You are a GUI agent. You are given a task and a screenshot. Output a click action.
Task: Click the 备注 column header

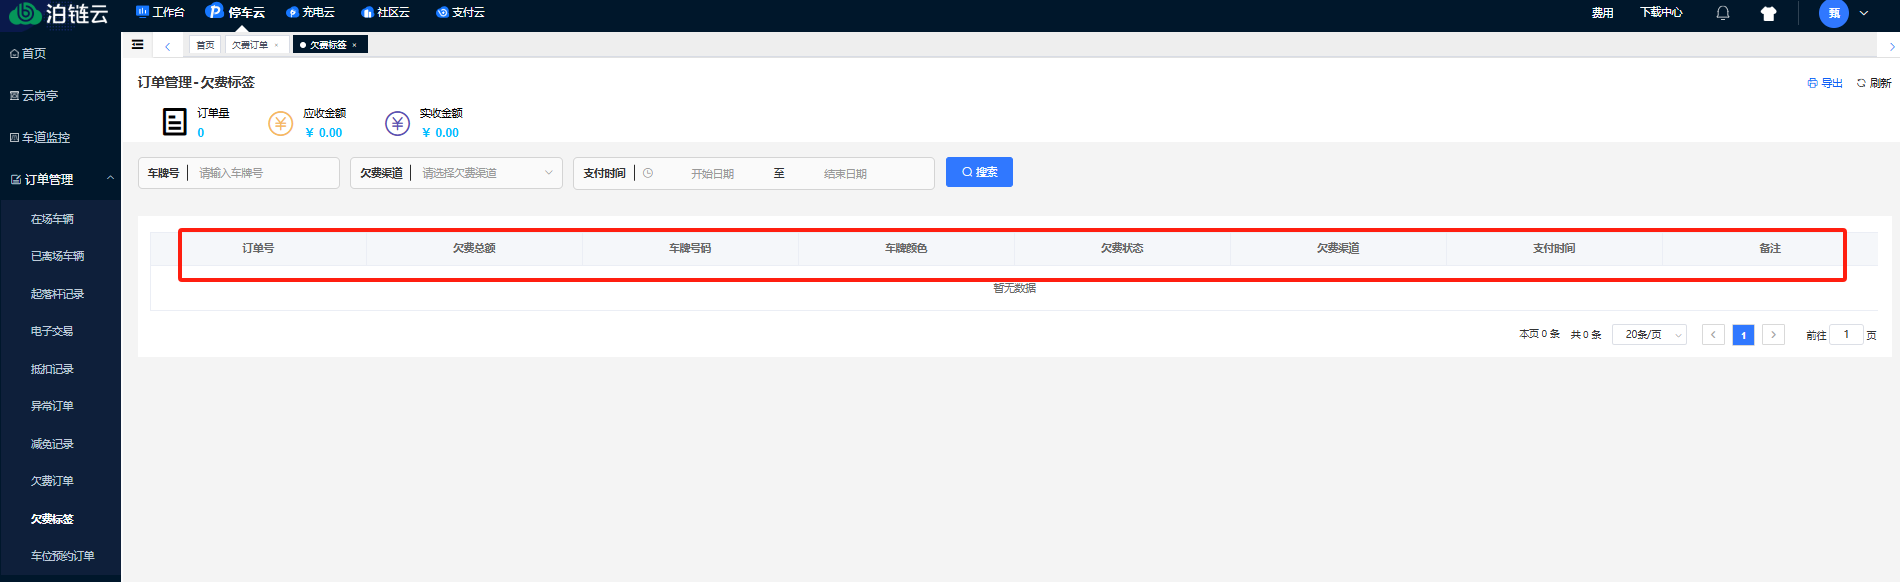point(1770,248)
